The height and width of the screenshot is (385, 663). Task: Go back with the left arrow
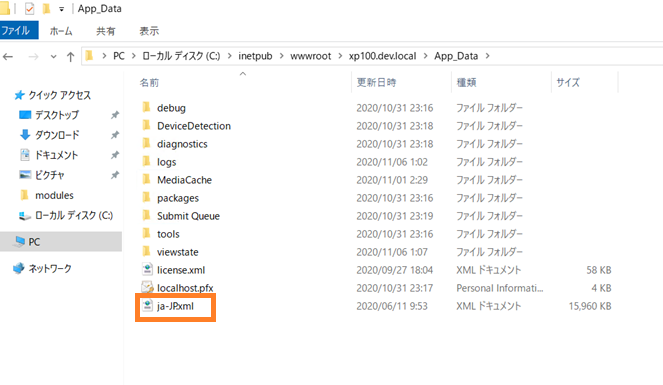pyautogui.click(x=8, y=56)
